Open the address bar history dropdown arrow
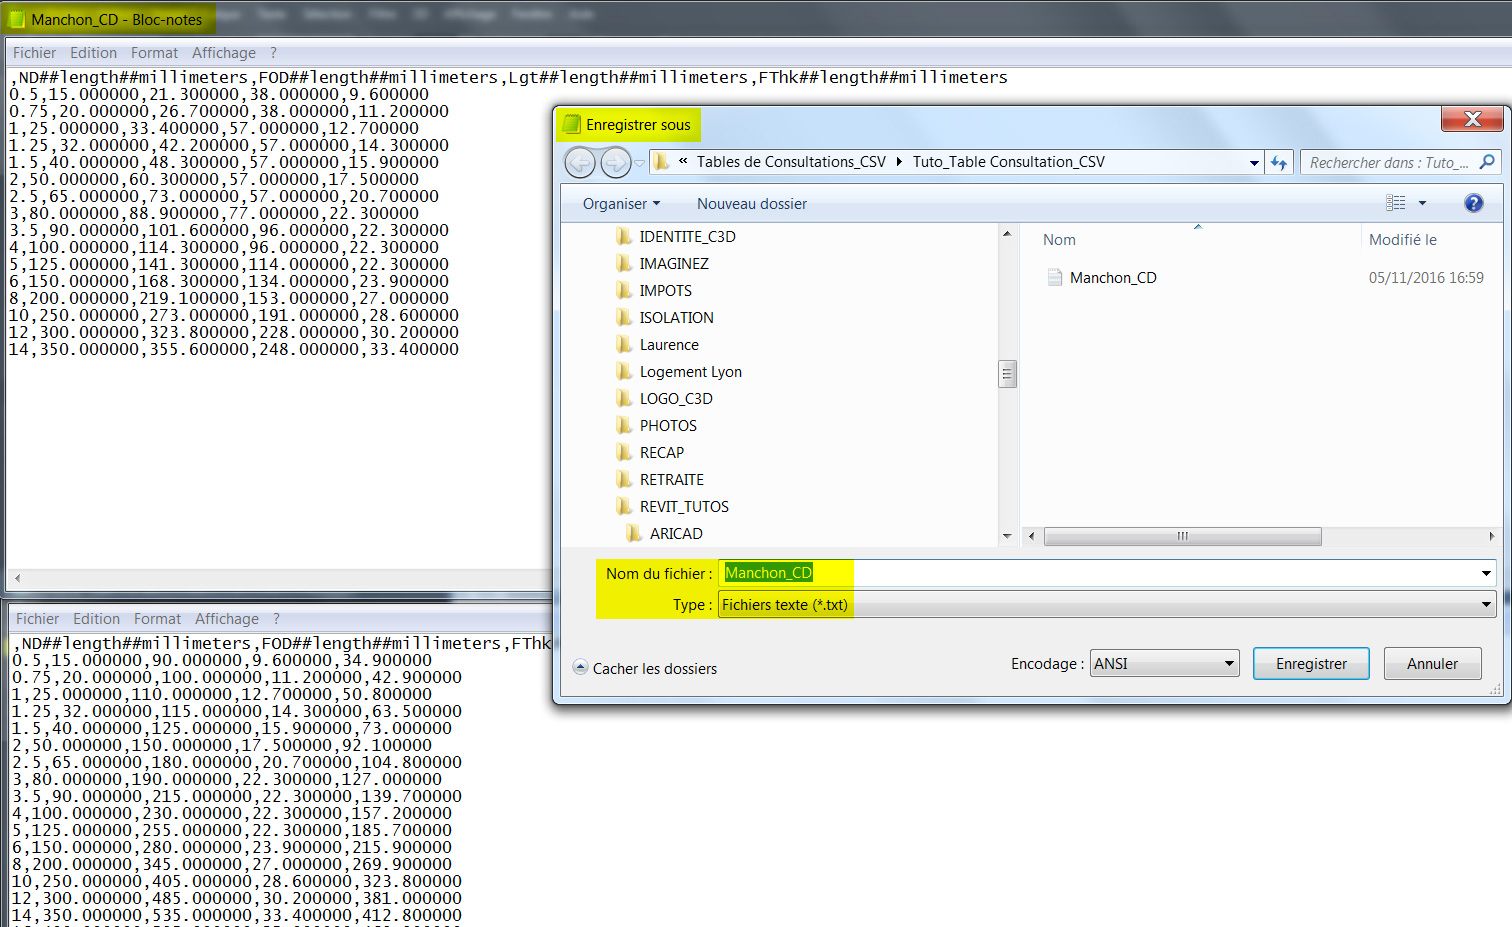The height and width of the screenshot is (927, 1512). [x=1254, y=161]
